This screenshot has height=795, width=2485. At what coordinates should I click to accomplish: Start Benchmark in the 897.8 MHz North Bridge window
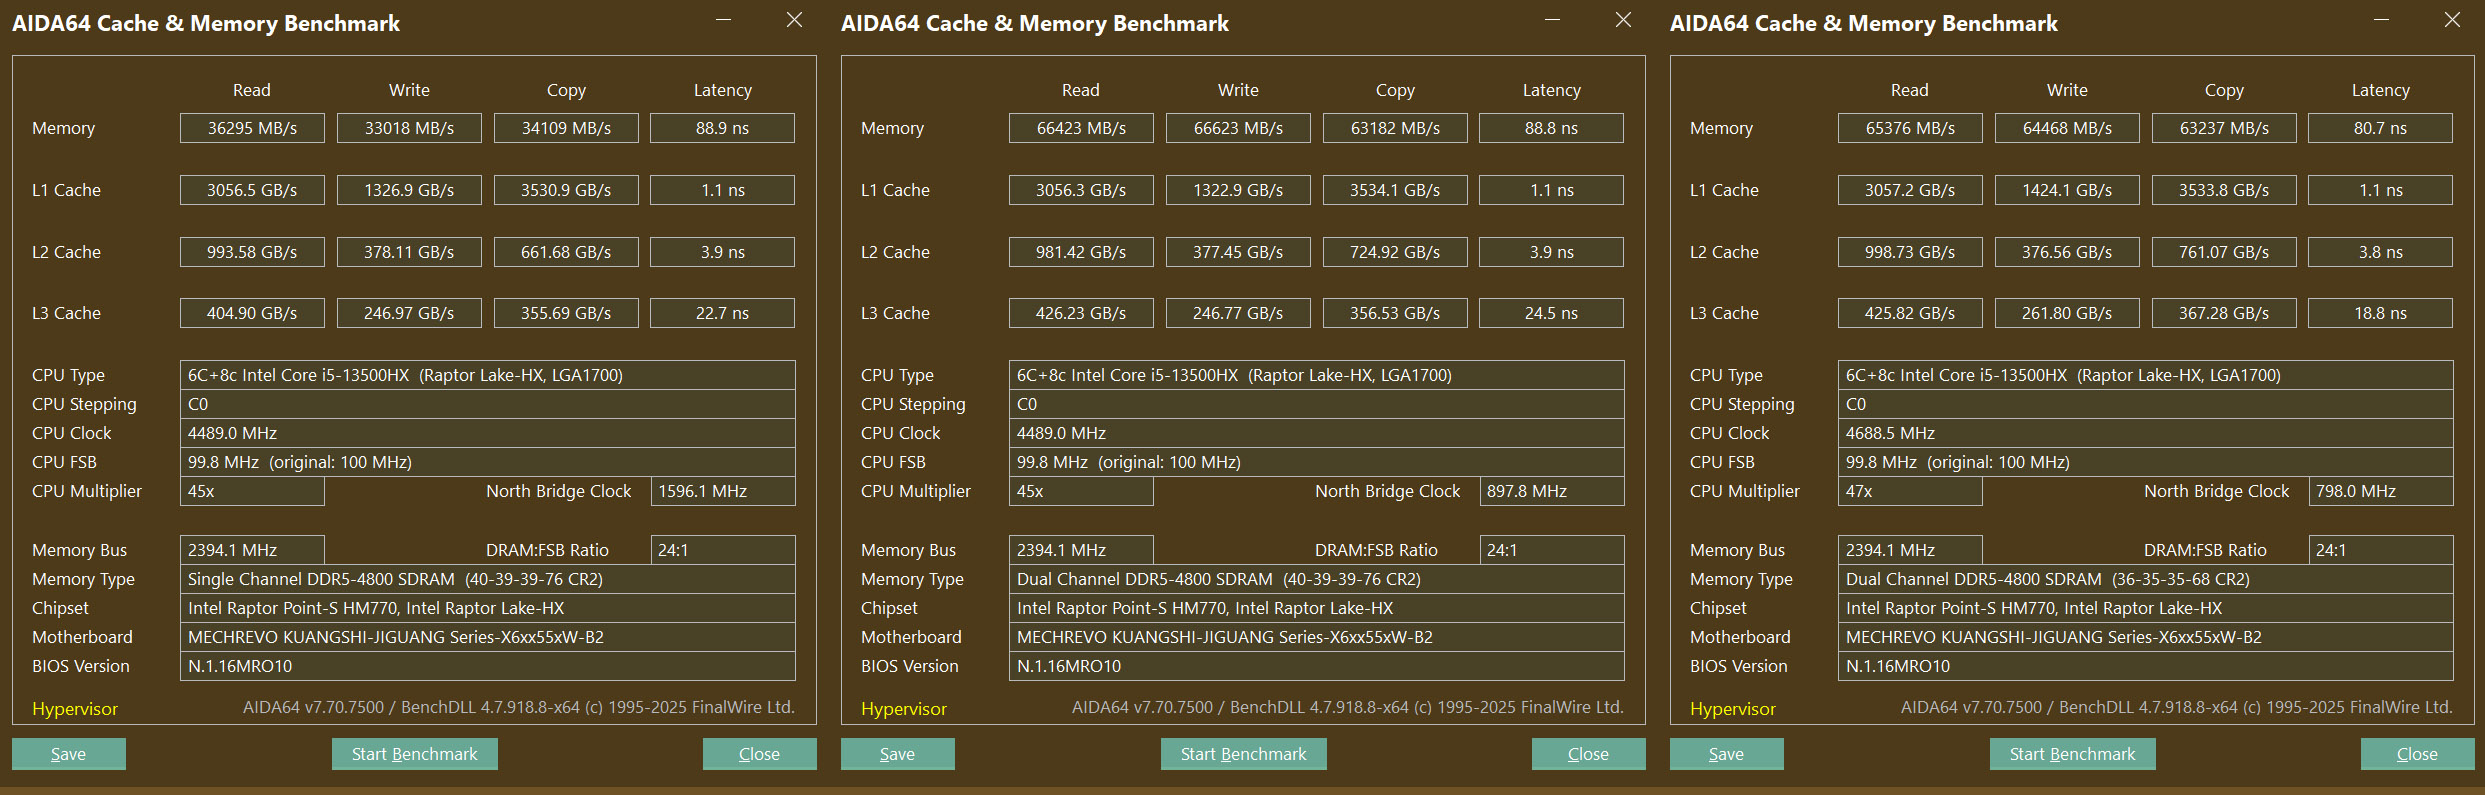[x=1243, y=754]
